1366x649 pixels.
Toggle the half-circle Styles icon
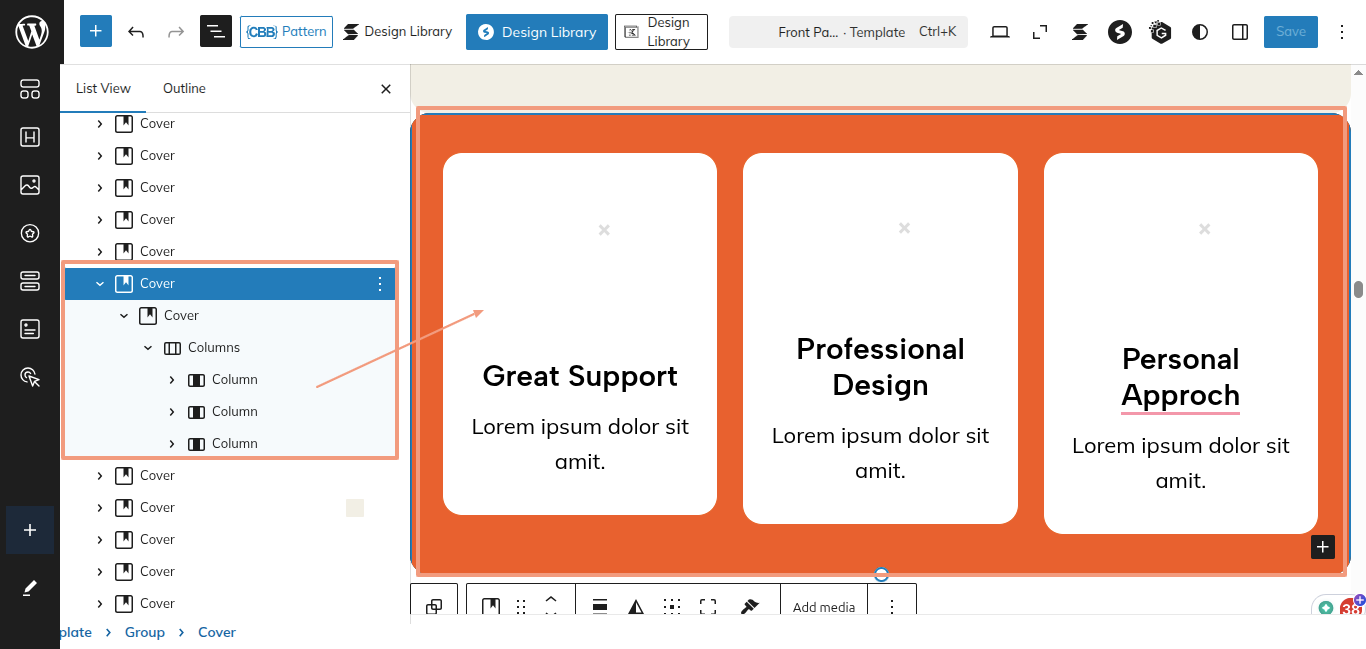click(x=1200, y=32)
